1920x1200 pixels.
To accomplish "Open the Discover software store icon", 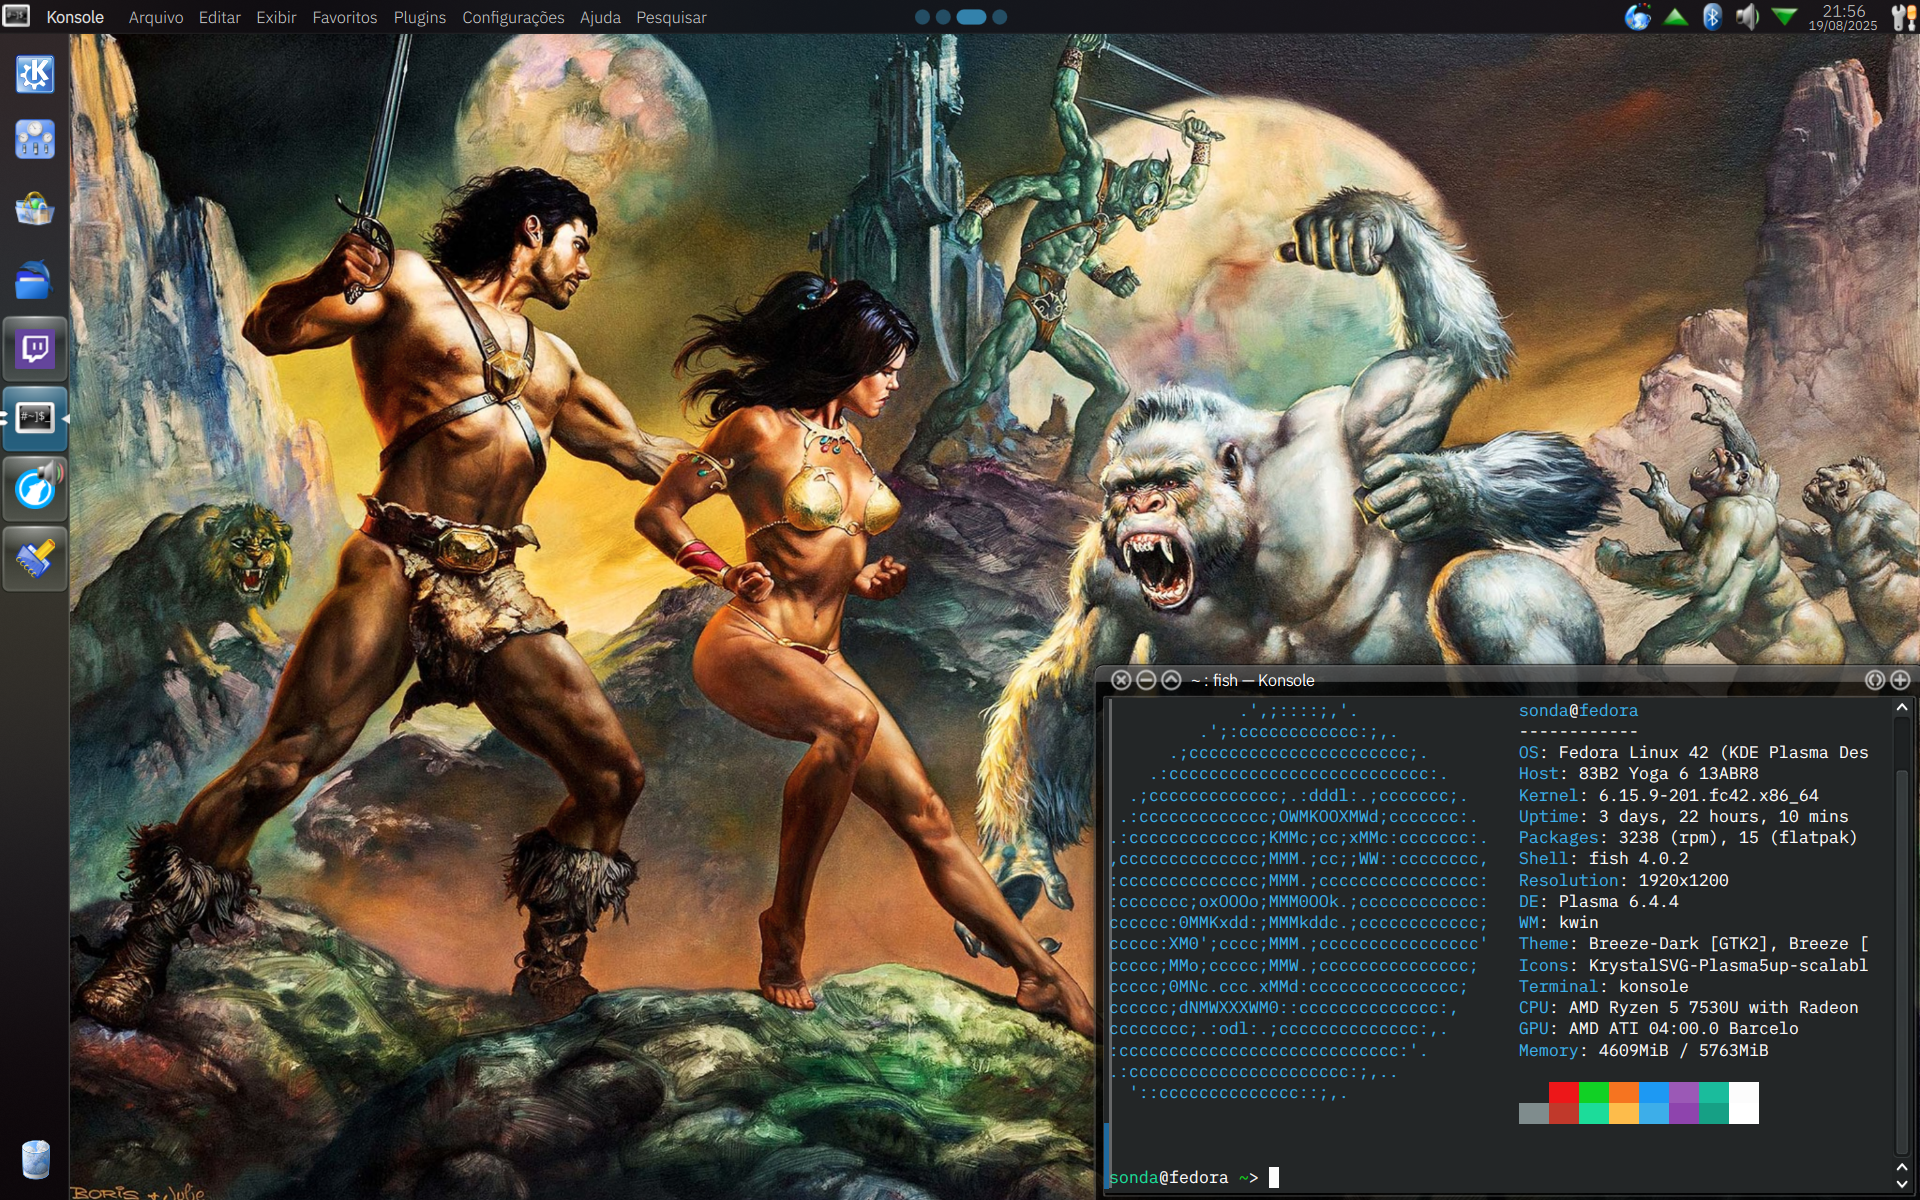I will click(35, 209).
